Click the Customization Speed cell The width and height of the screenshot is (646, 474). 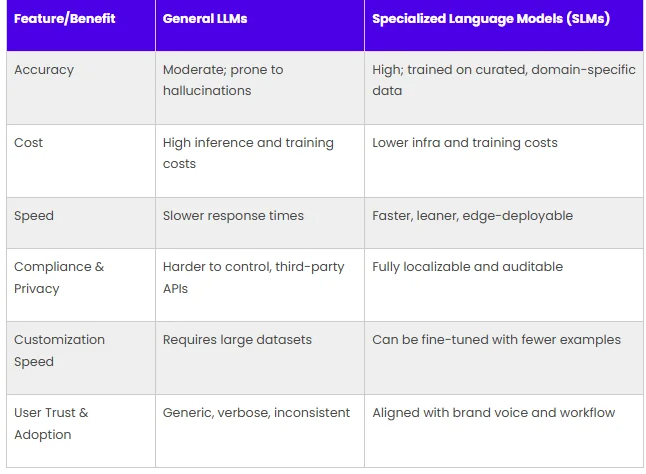59,350
